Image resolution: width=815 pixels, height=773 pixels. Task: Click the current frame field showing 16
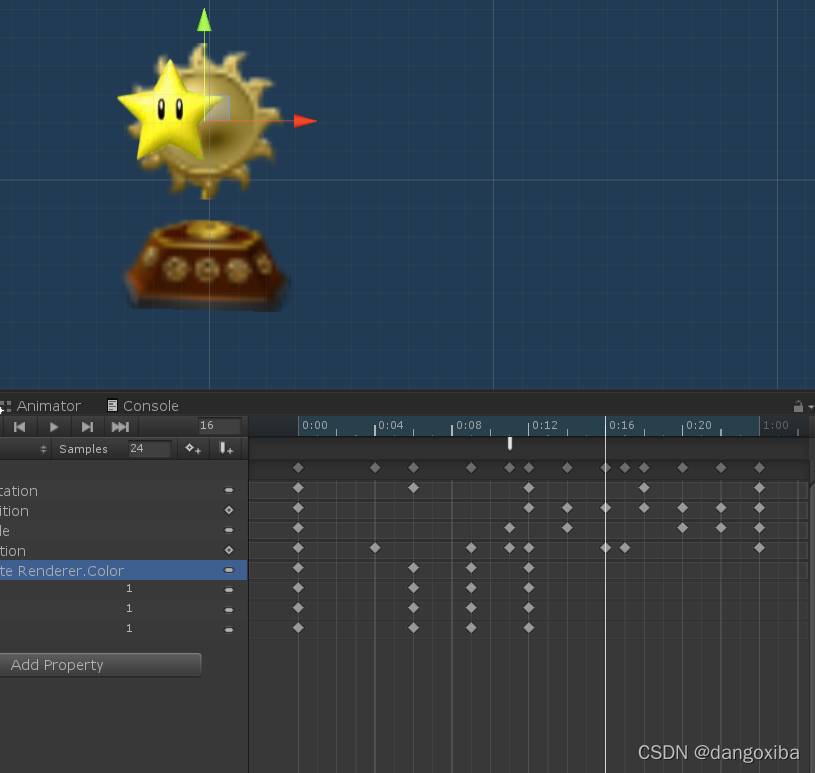(219, 426)
